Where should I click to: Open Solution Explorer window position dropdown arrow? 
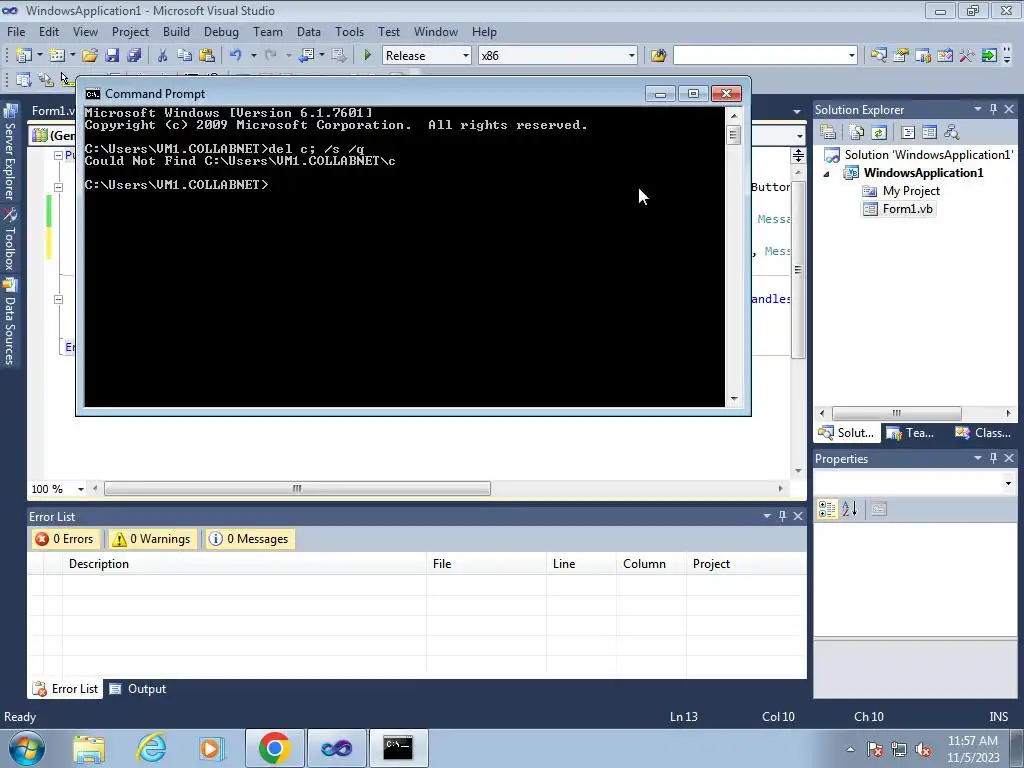click(978, 110)
